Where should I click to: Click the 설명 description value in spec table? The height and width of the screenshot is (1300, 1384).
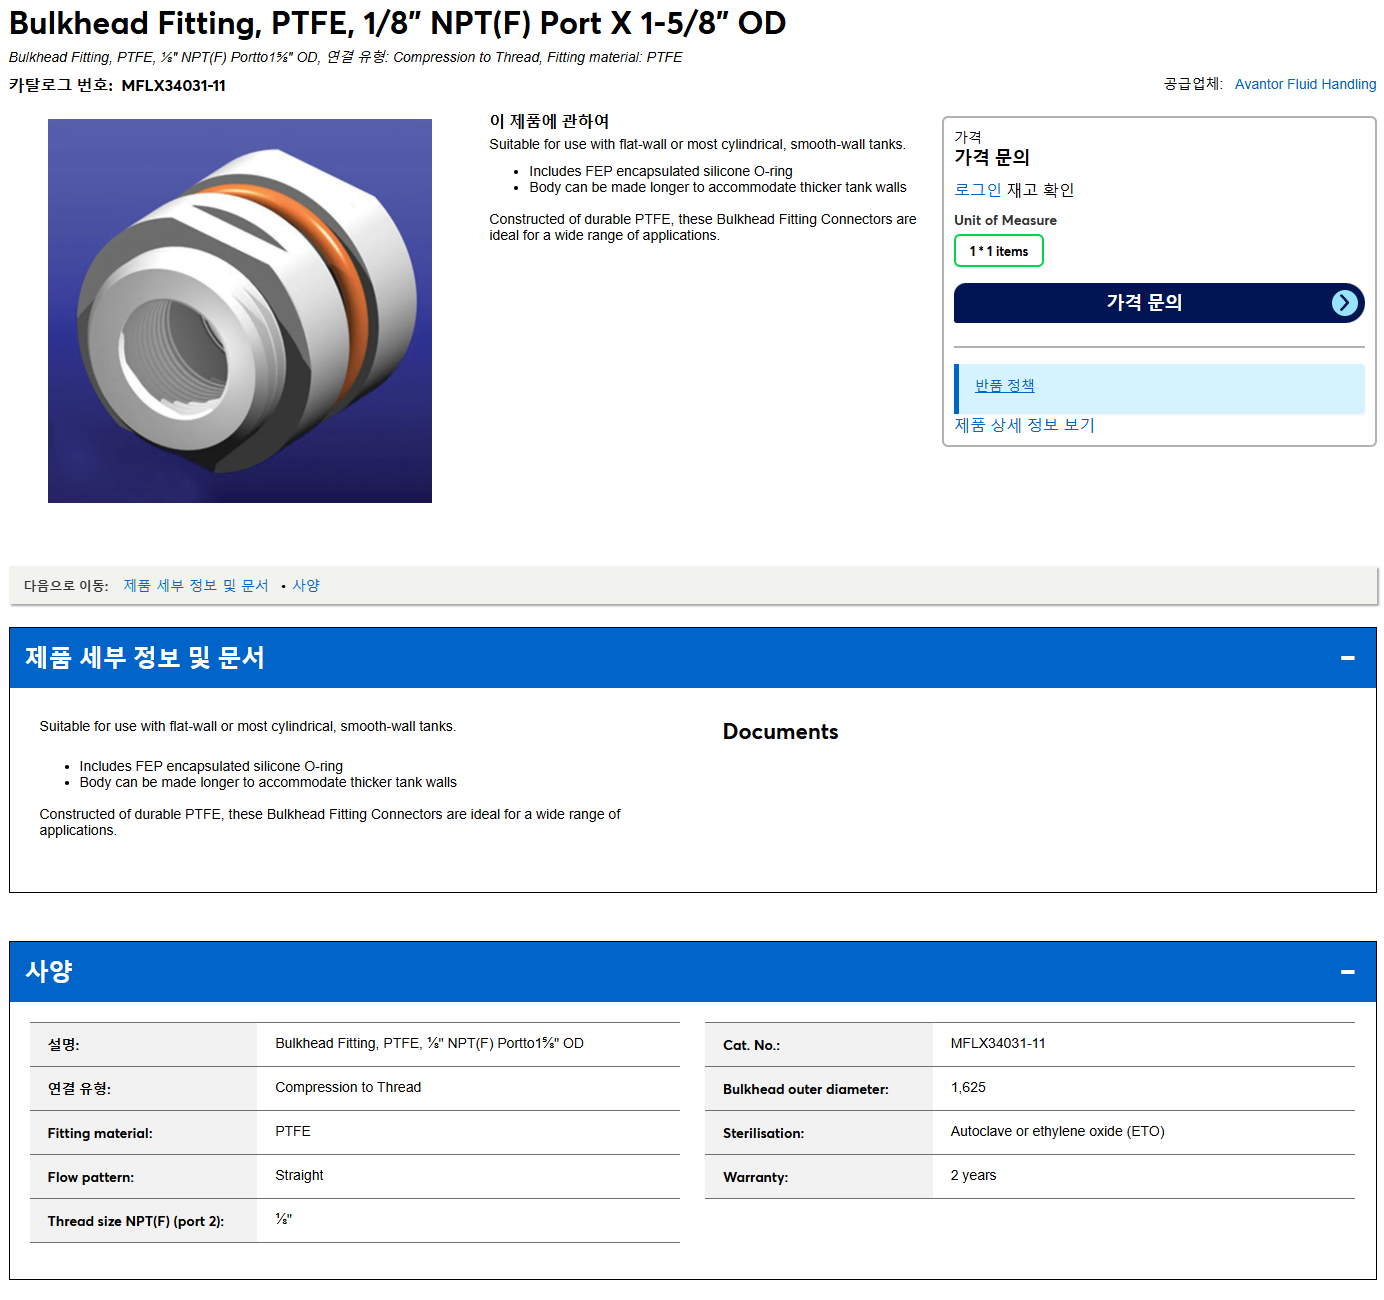429,1043
